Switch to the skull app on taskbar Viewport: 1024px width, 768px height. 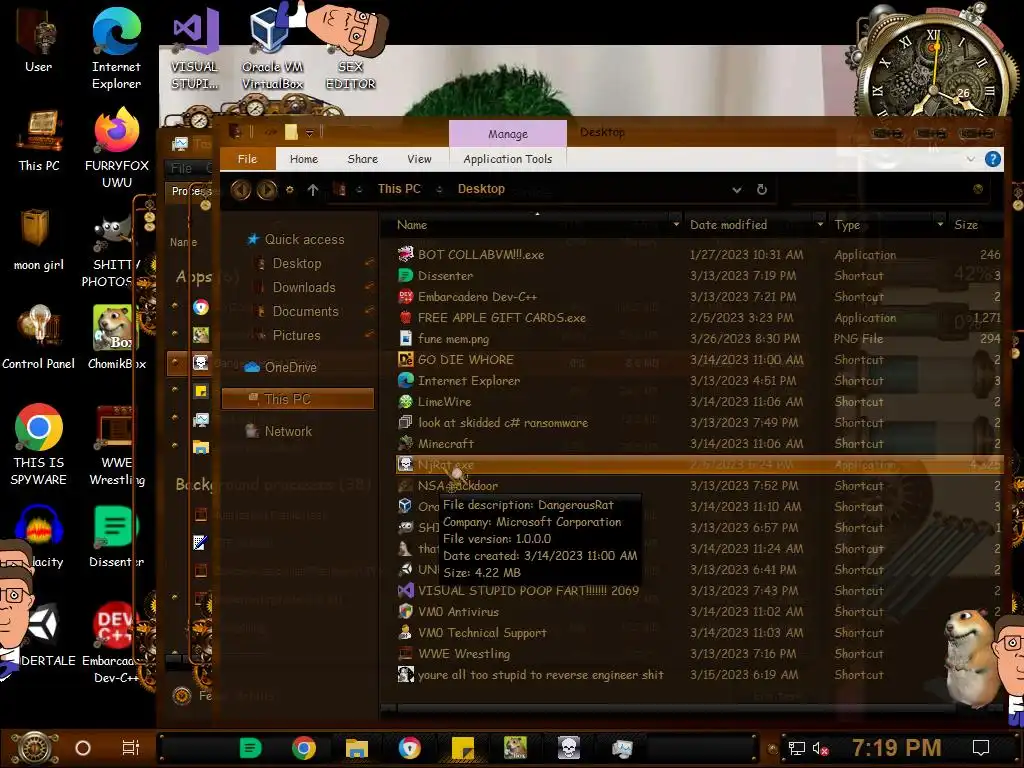pyautogui.click(x=569, y=748)
